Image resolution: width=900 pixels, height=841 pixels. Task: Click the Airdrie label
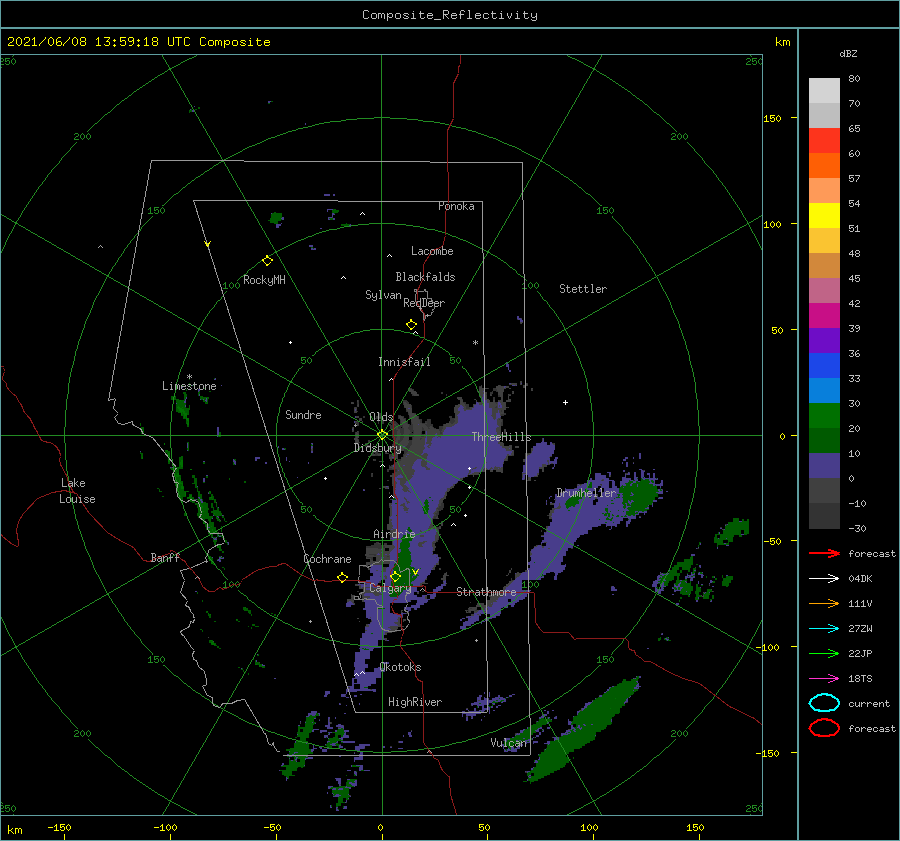pyautogui.click(x=394, y=534)
